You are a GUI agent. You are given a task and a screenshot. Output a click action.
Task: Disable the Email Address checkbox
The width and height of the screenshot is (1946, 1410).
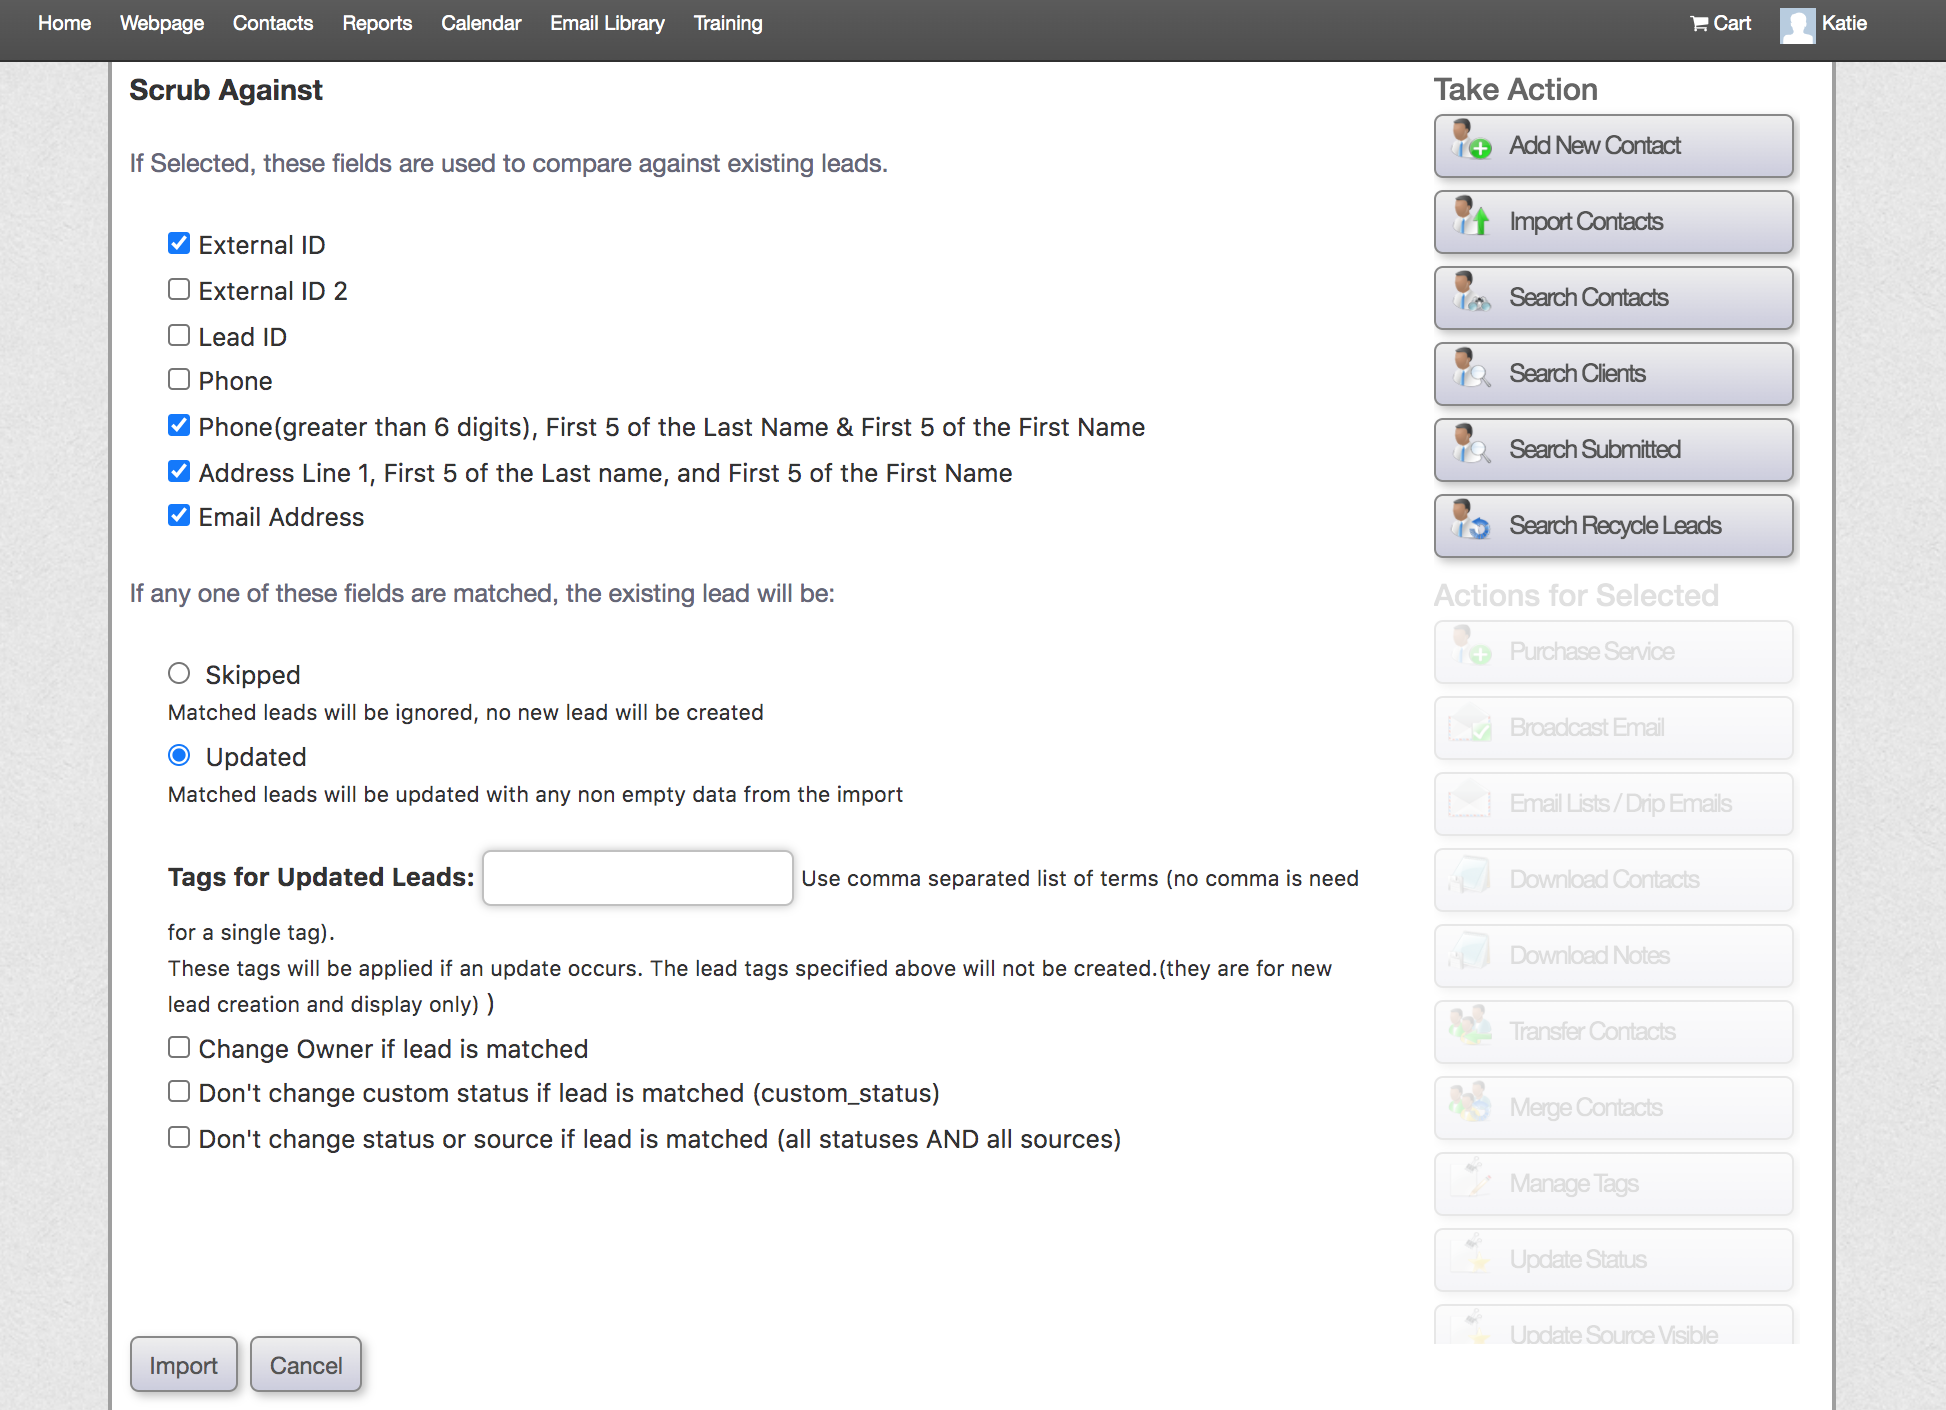click(179, 515)
